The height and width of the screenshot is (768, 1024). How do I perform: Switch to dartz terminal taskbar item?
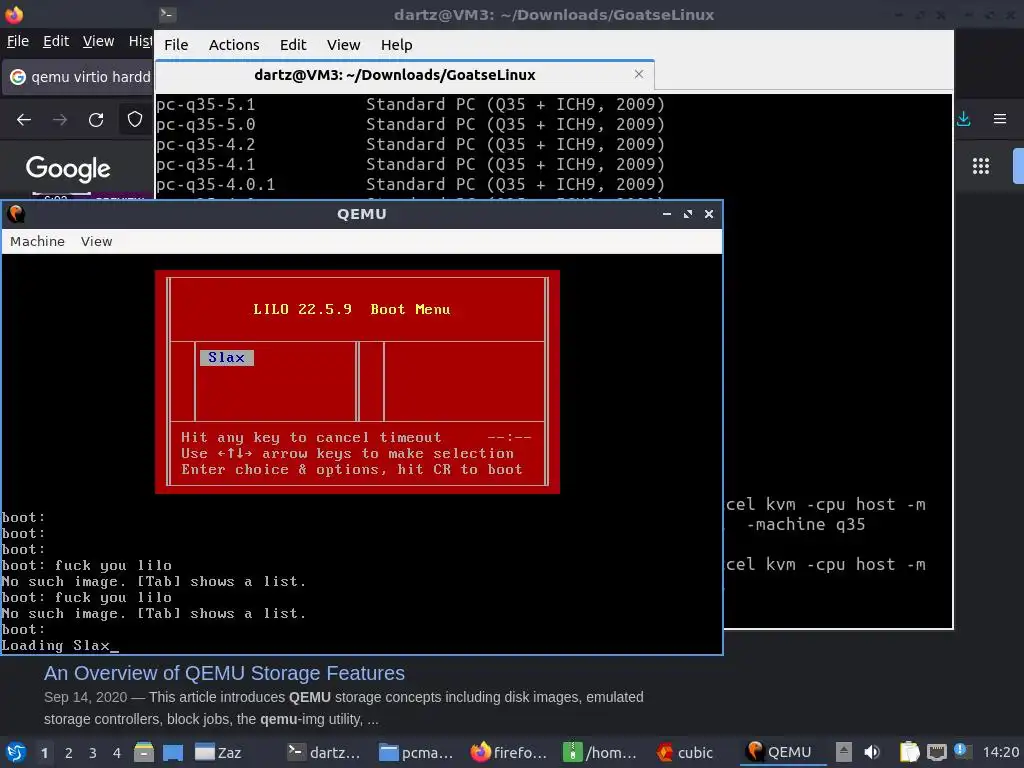(x=324, y=752)
